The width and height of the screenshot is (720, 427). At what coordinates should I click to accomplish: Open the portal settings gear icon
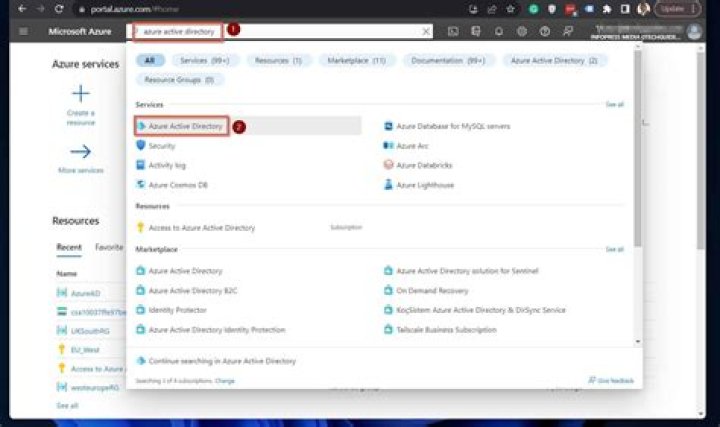[522, 31]
